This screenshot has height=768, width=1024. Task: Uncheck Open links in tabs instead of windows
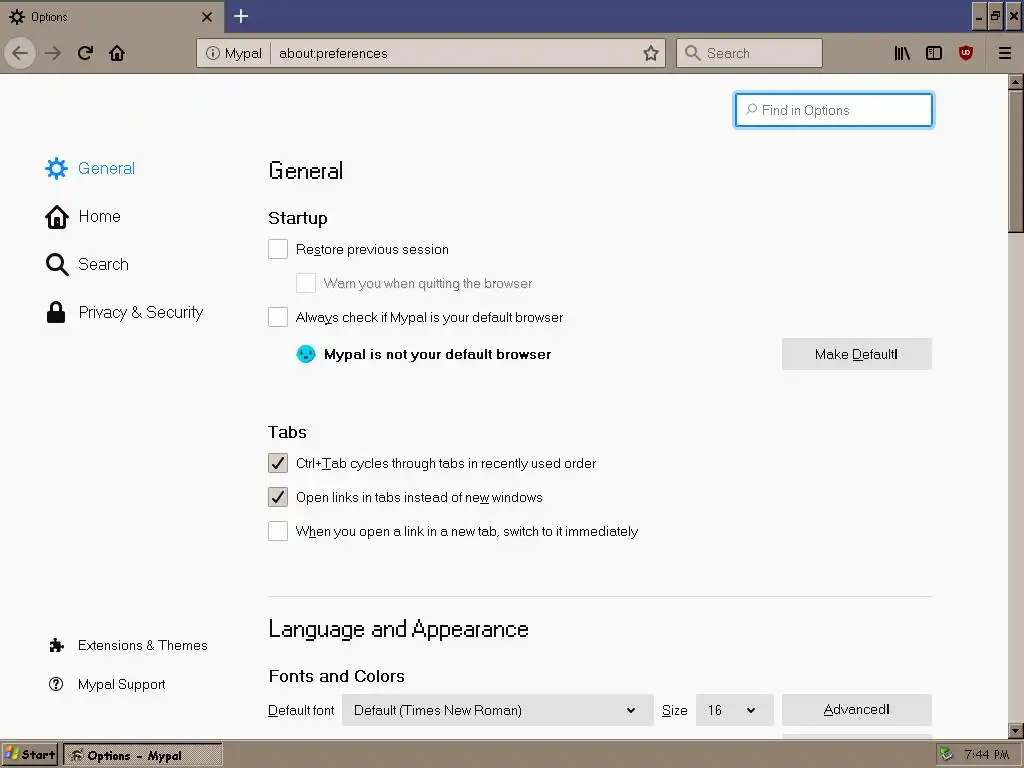click(278, 497)
